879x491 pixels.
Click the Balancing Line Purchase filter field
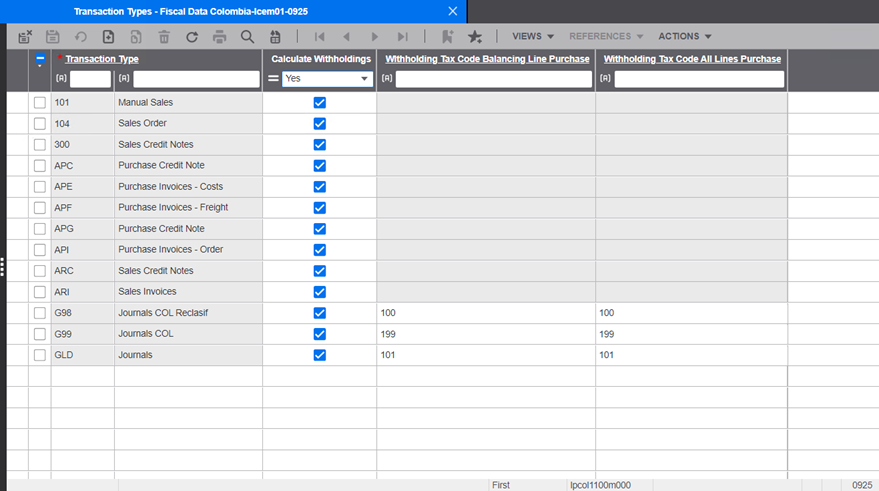[492, 79]
